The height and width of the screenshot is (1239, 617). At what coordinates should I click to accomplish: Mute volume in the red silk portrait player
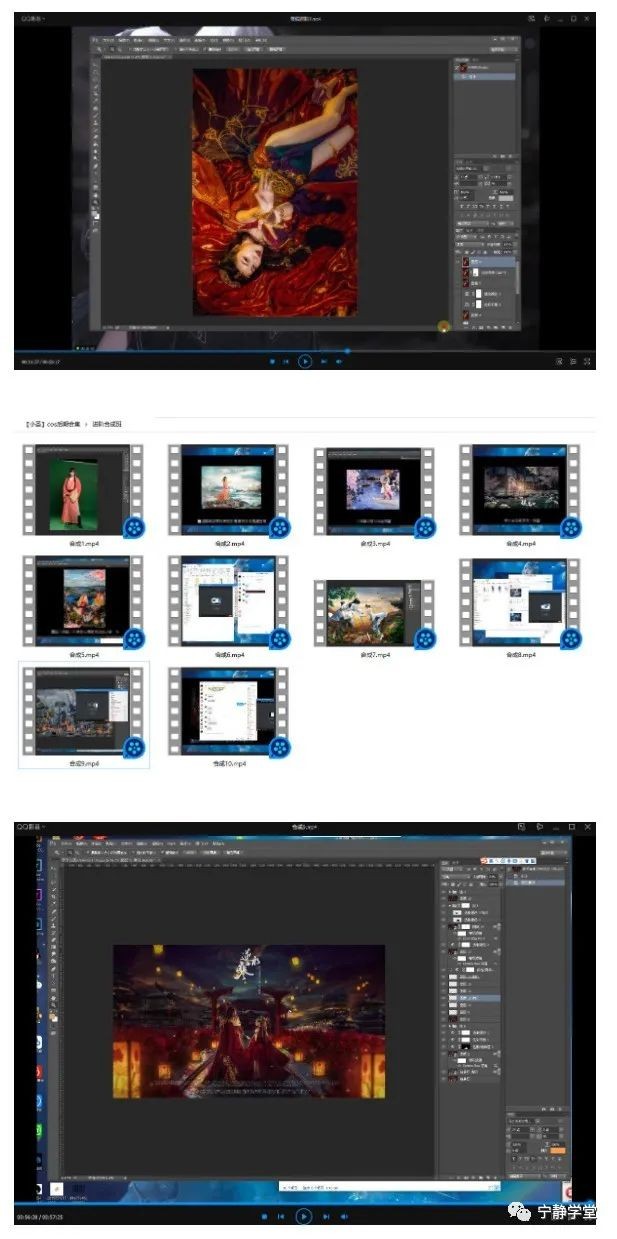coord(341,361)
